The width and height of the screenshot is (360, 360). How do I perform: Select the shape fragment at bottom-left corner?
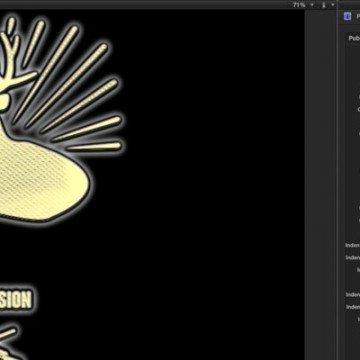(10, 354)
